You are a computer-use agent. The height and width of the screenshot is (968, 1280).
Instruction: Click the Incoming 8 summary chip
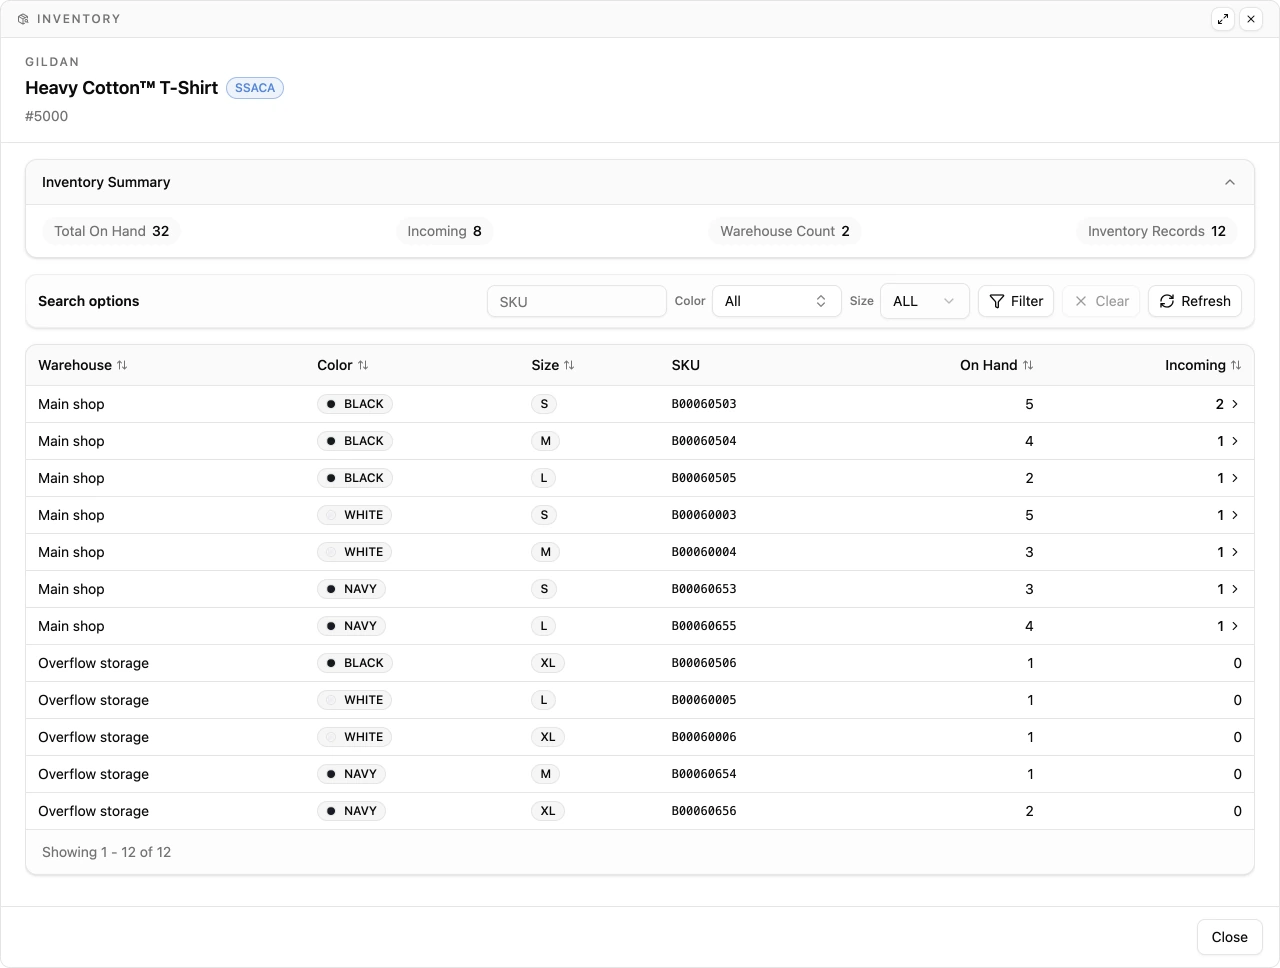pyautogui.click(x=445, y=231)
